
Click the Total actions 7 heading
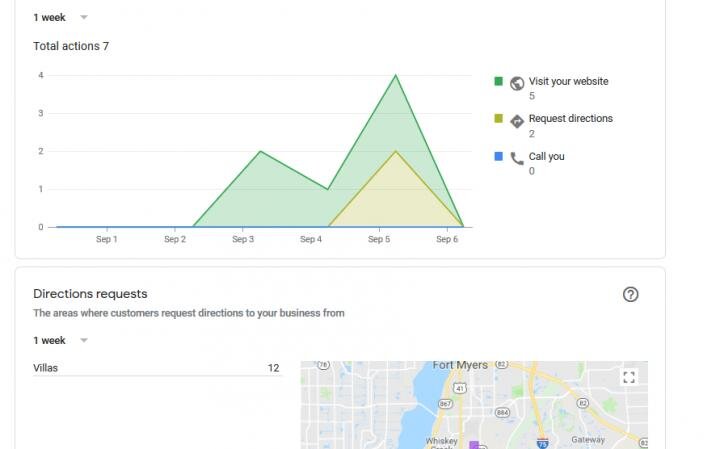71,46
